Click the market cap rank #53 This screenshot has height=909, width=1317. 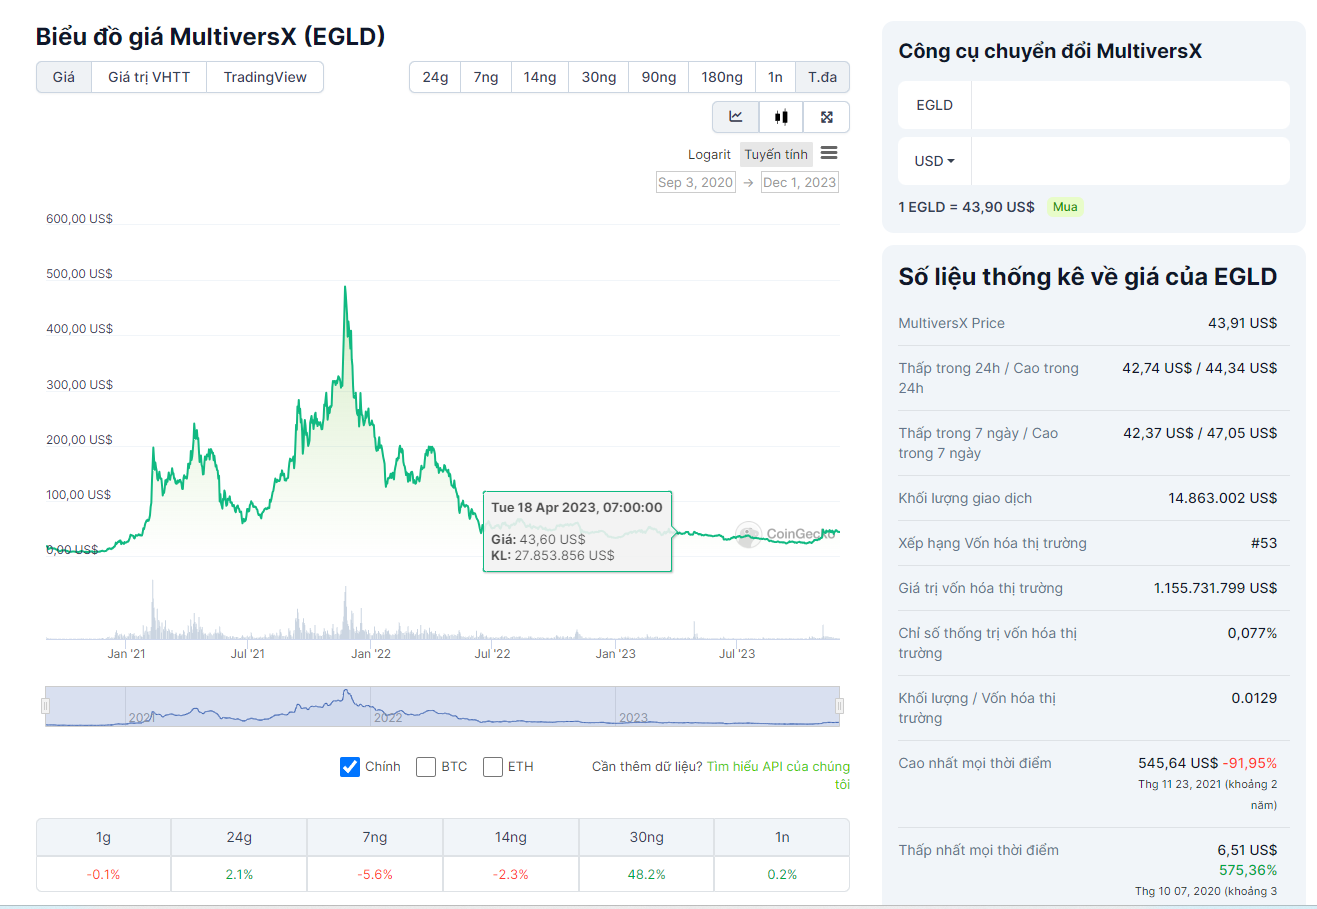pos(1264,543)
